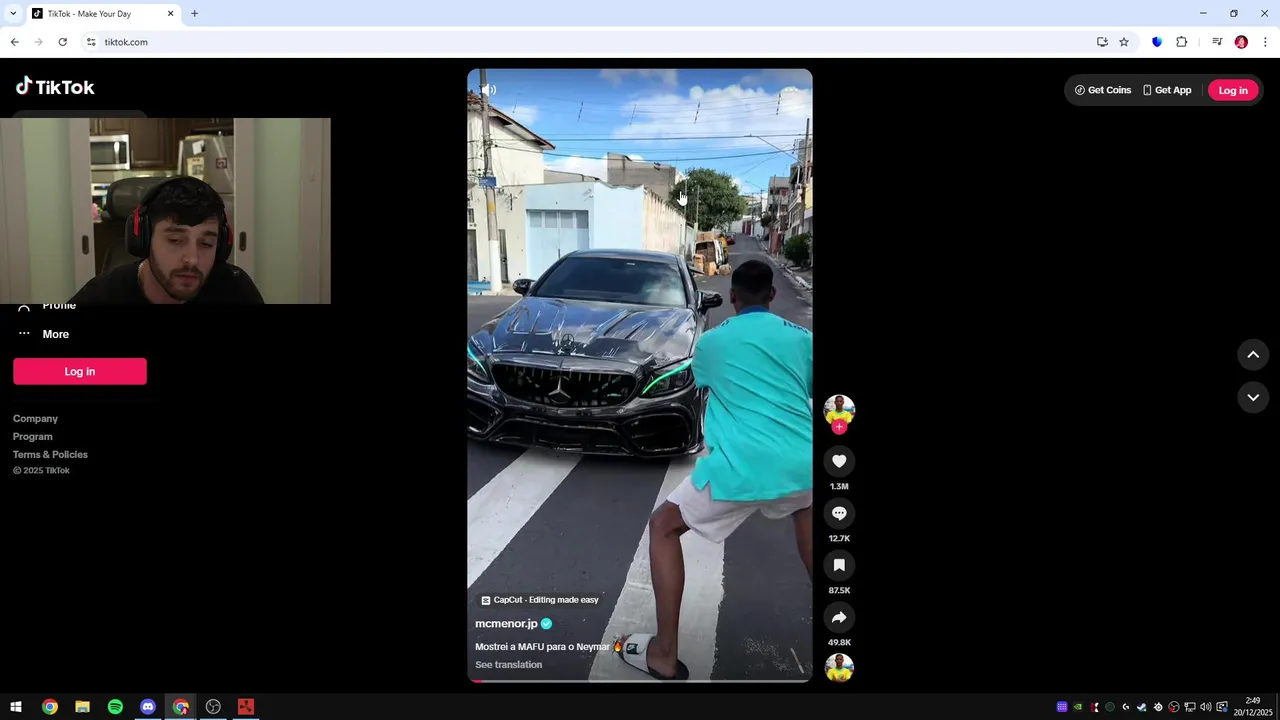Open the Terms & Policies footer section
This screenshot has height=720, width=1280.
(x=50, y=455)
